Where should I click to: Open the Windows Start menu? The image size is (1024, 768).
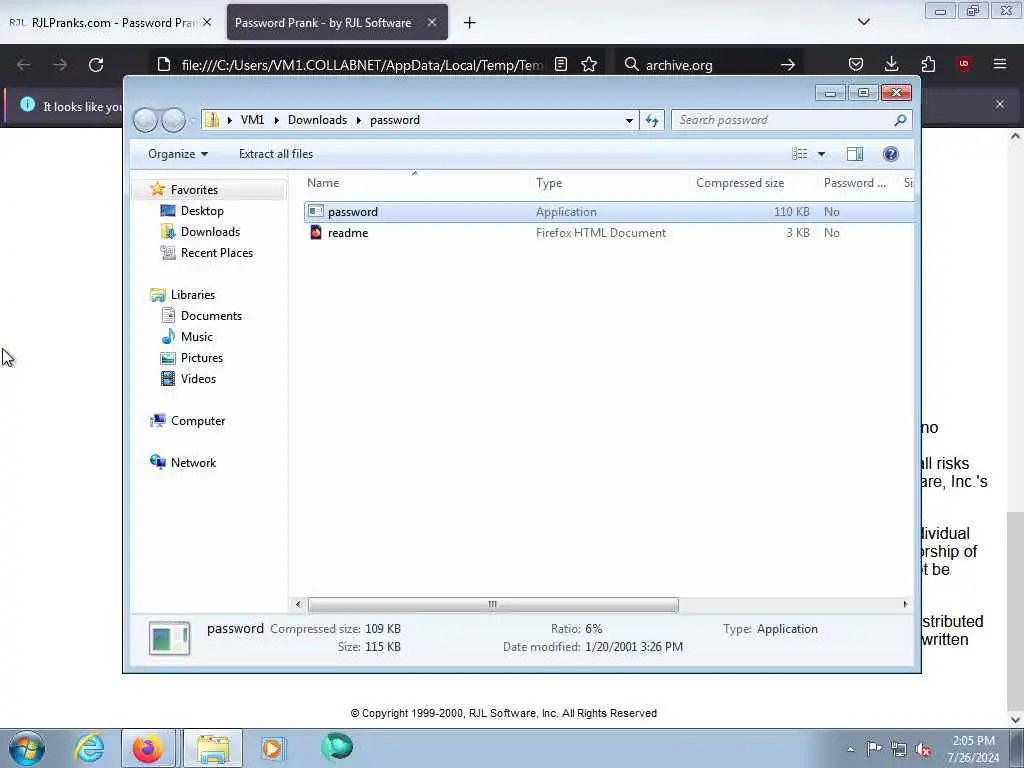(x=27, y=748)
